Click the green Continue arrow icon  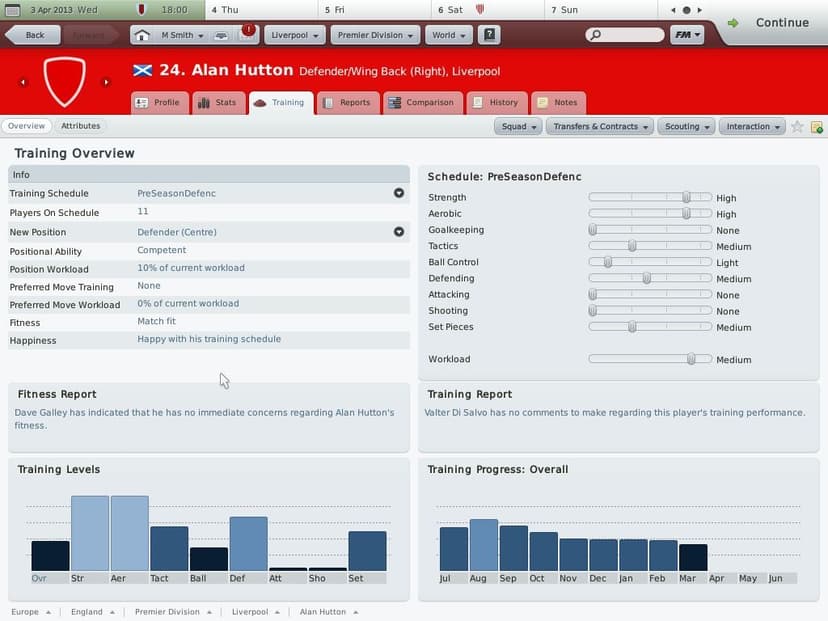[x=733, y=23]
